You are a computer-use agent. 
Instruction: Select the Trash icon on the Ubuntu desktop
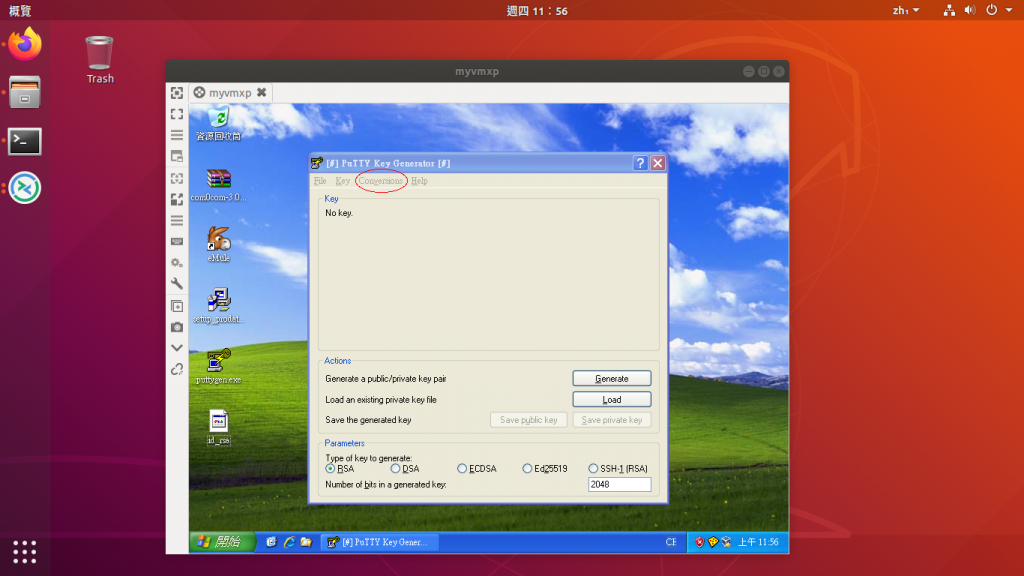[100, 60]
